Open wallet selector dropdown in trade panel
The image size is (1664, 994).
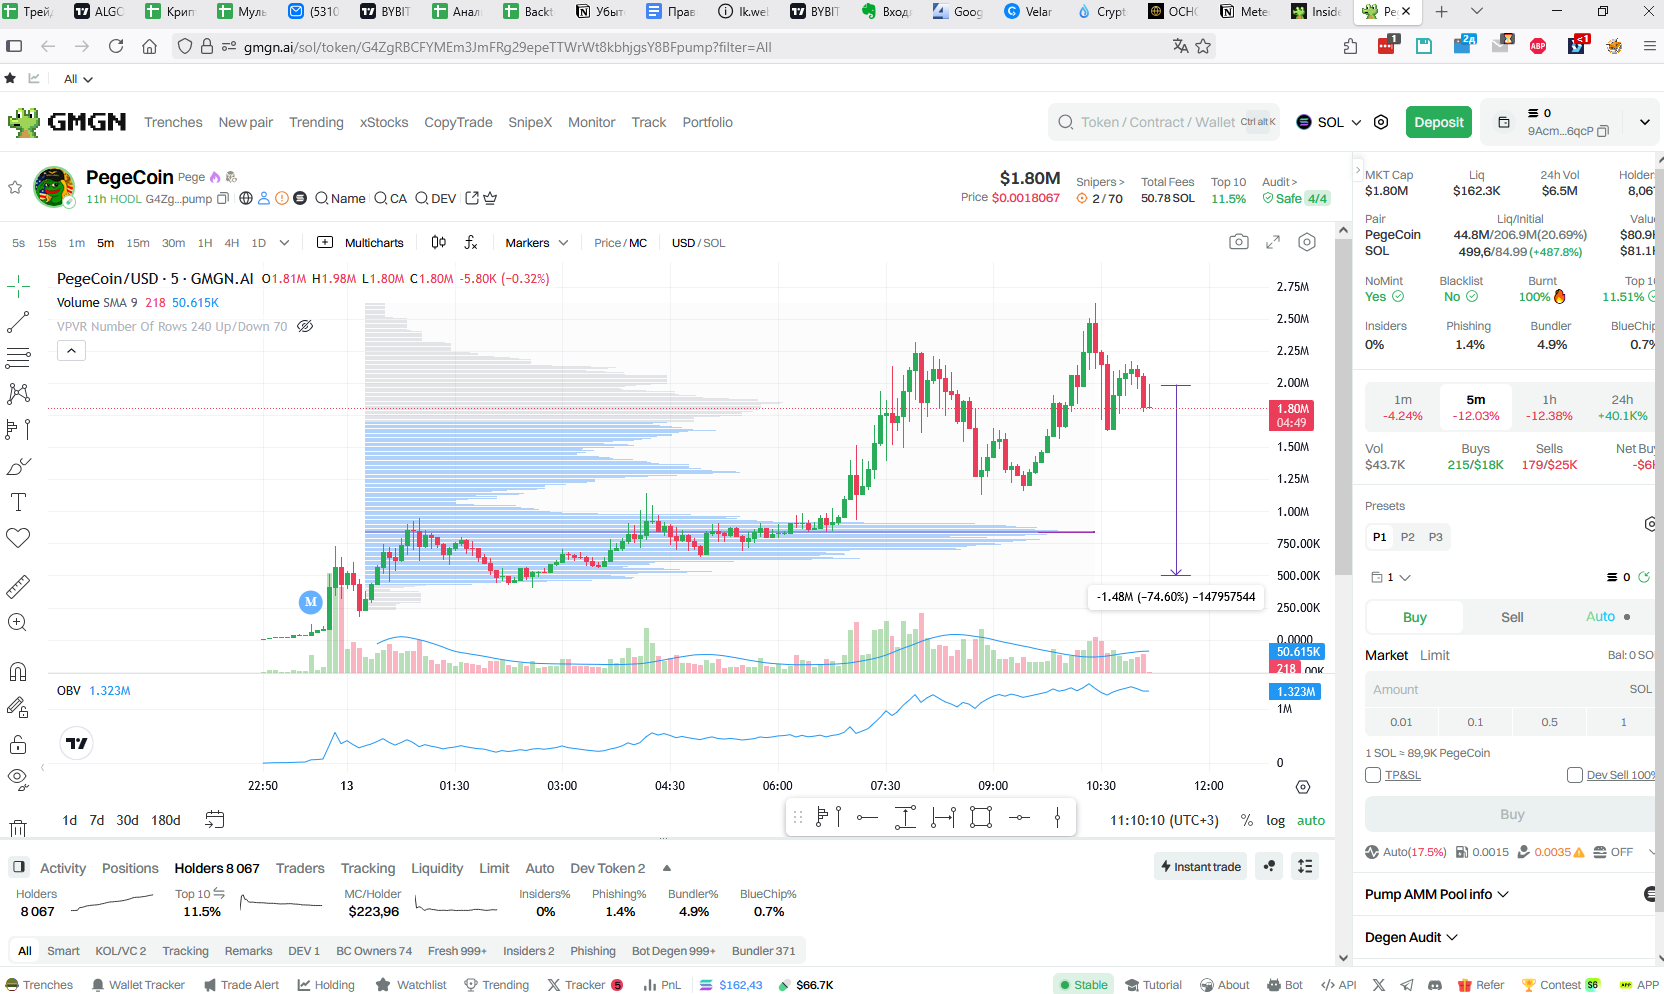point(1390,577)
